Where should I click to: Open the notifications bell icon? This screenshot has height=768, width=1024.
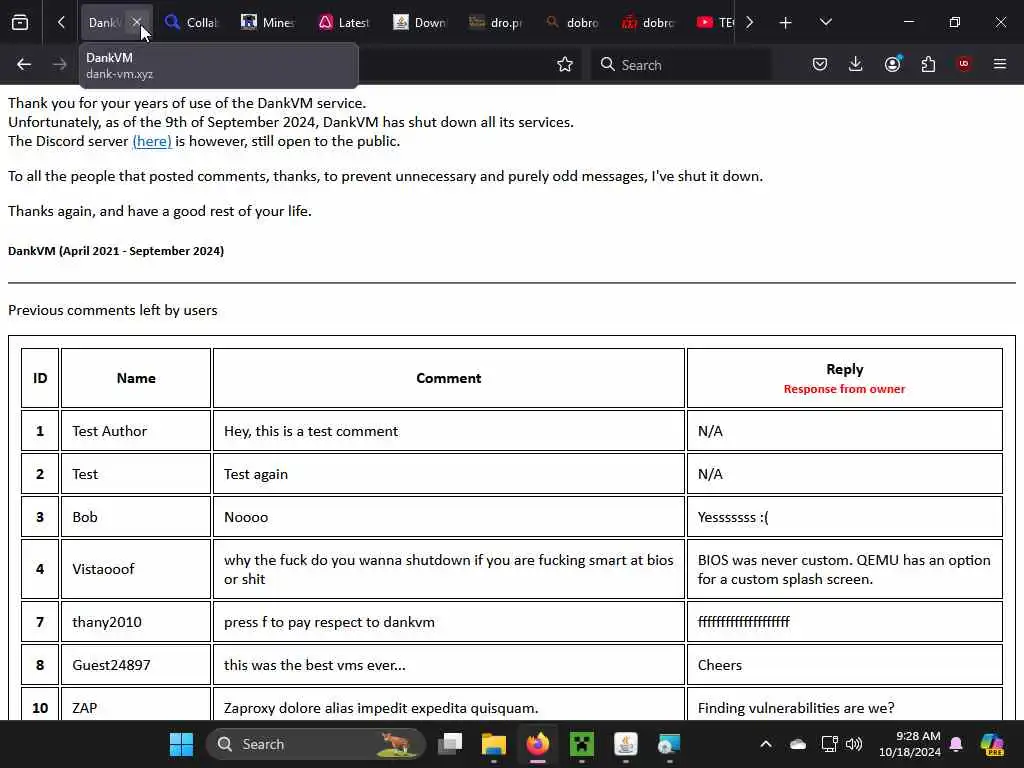956,744
